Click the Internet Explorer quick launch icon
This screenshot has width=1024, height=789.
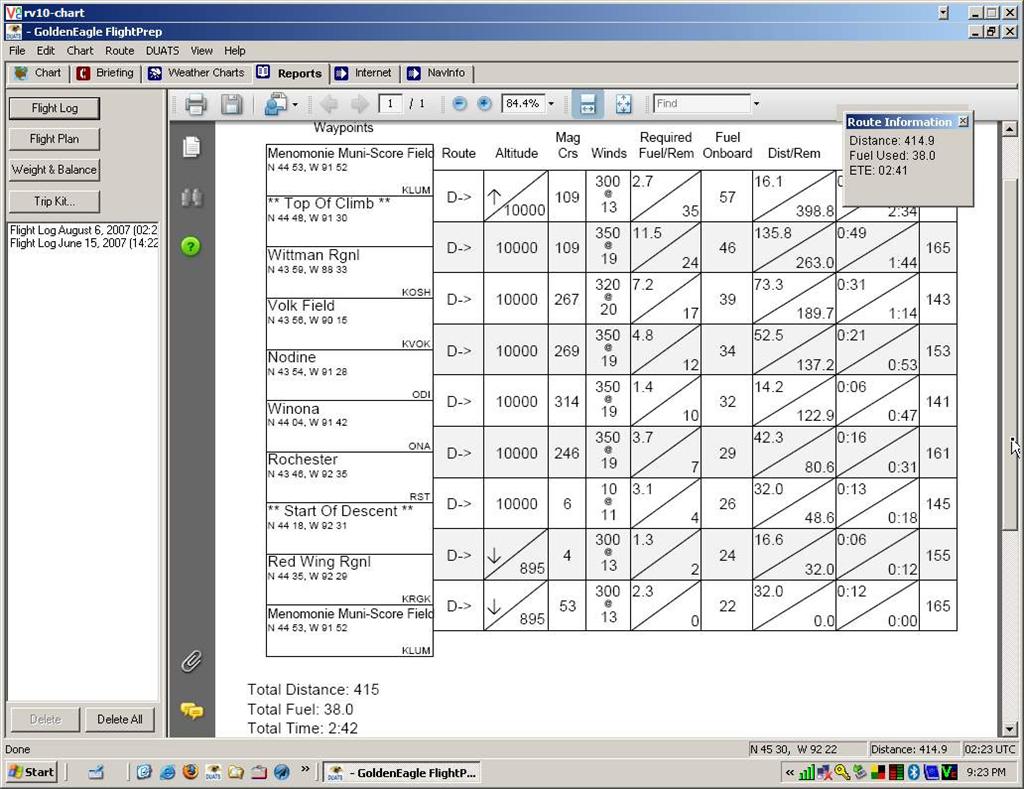pos(167,772)
